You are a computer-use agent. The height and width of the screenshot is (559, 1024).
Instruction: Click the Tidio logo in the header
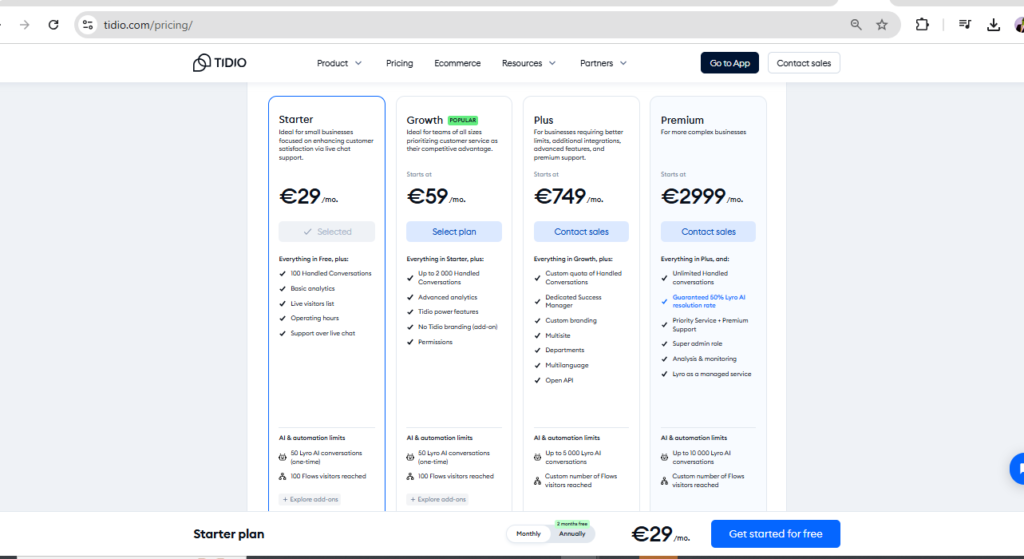click(x=219, y=63)
